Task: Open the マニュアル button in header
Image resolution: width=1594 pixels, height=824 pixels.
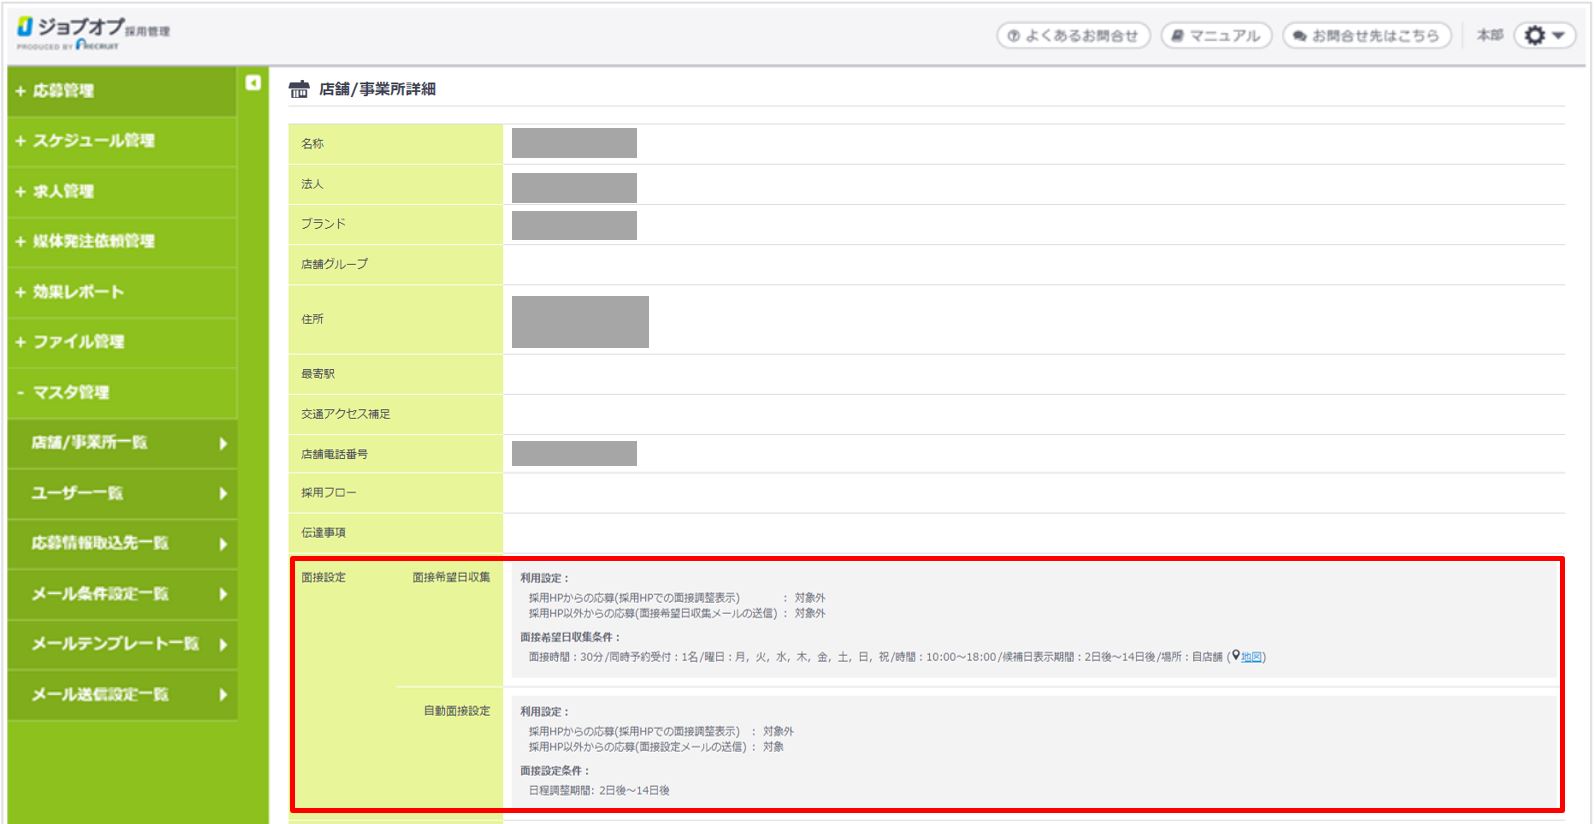Action: click(x=1216, y=36)
